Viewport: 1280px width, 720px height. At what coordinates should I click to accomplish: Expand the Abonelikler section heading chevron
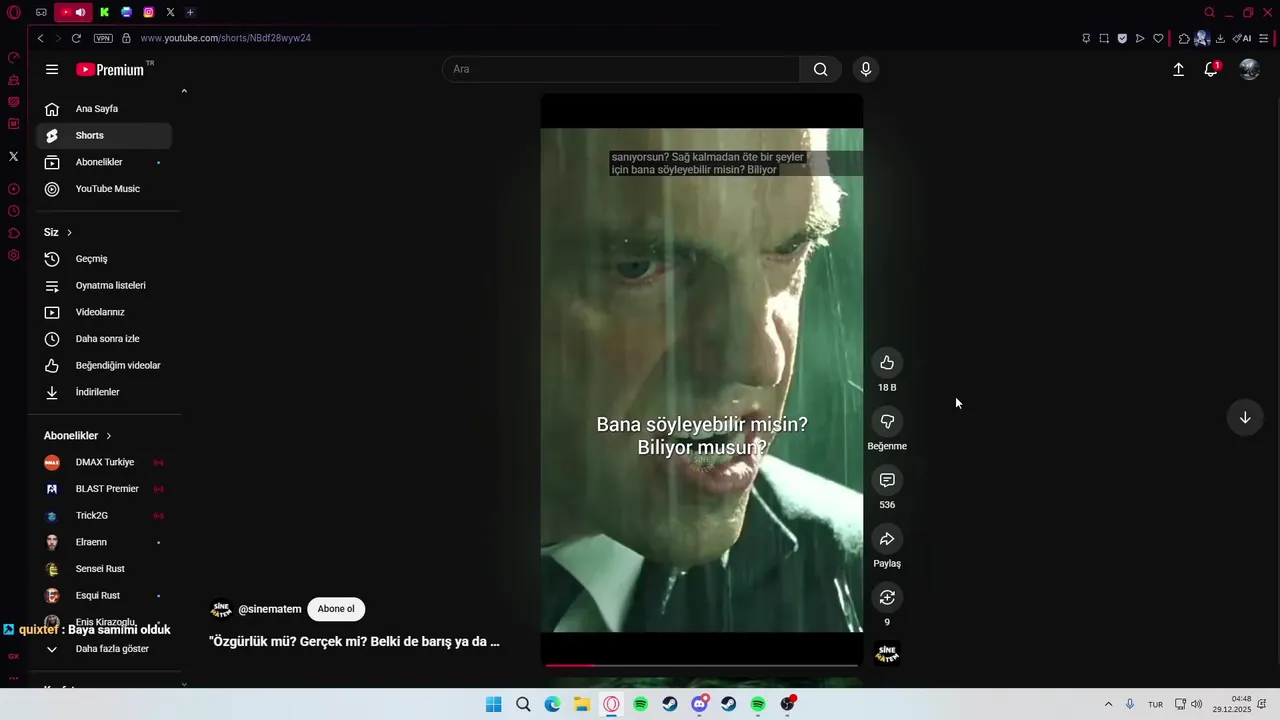pyautogui.click(x=108, y=436)
